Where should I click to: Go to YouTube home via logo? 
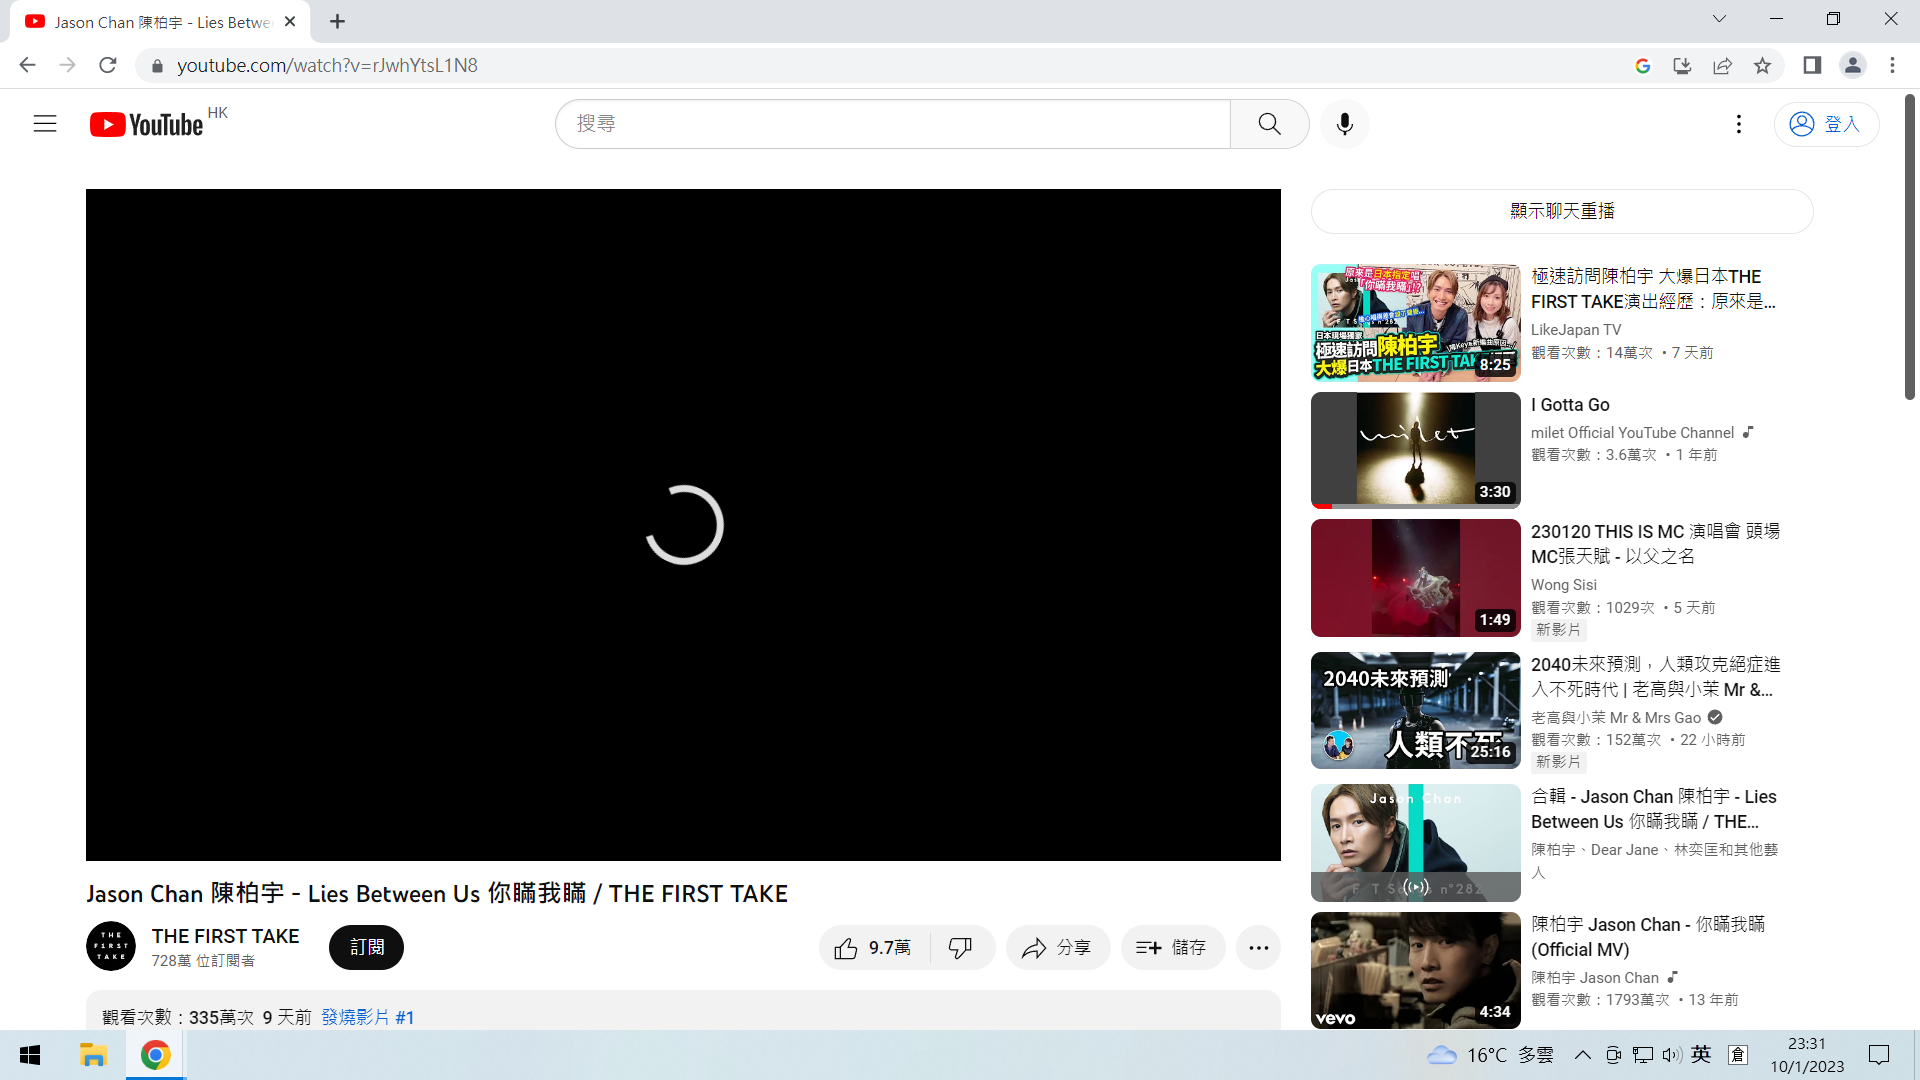click(147, 124)
